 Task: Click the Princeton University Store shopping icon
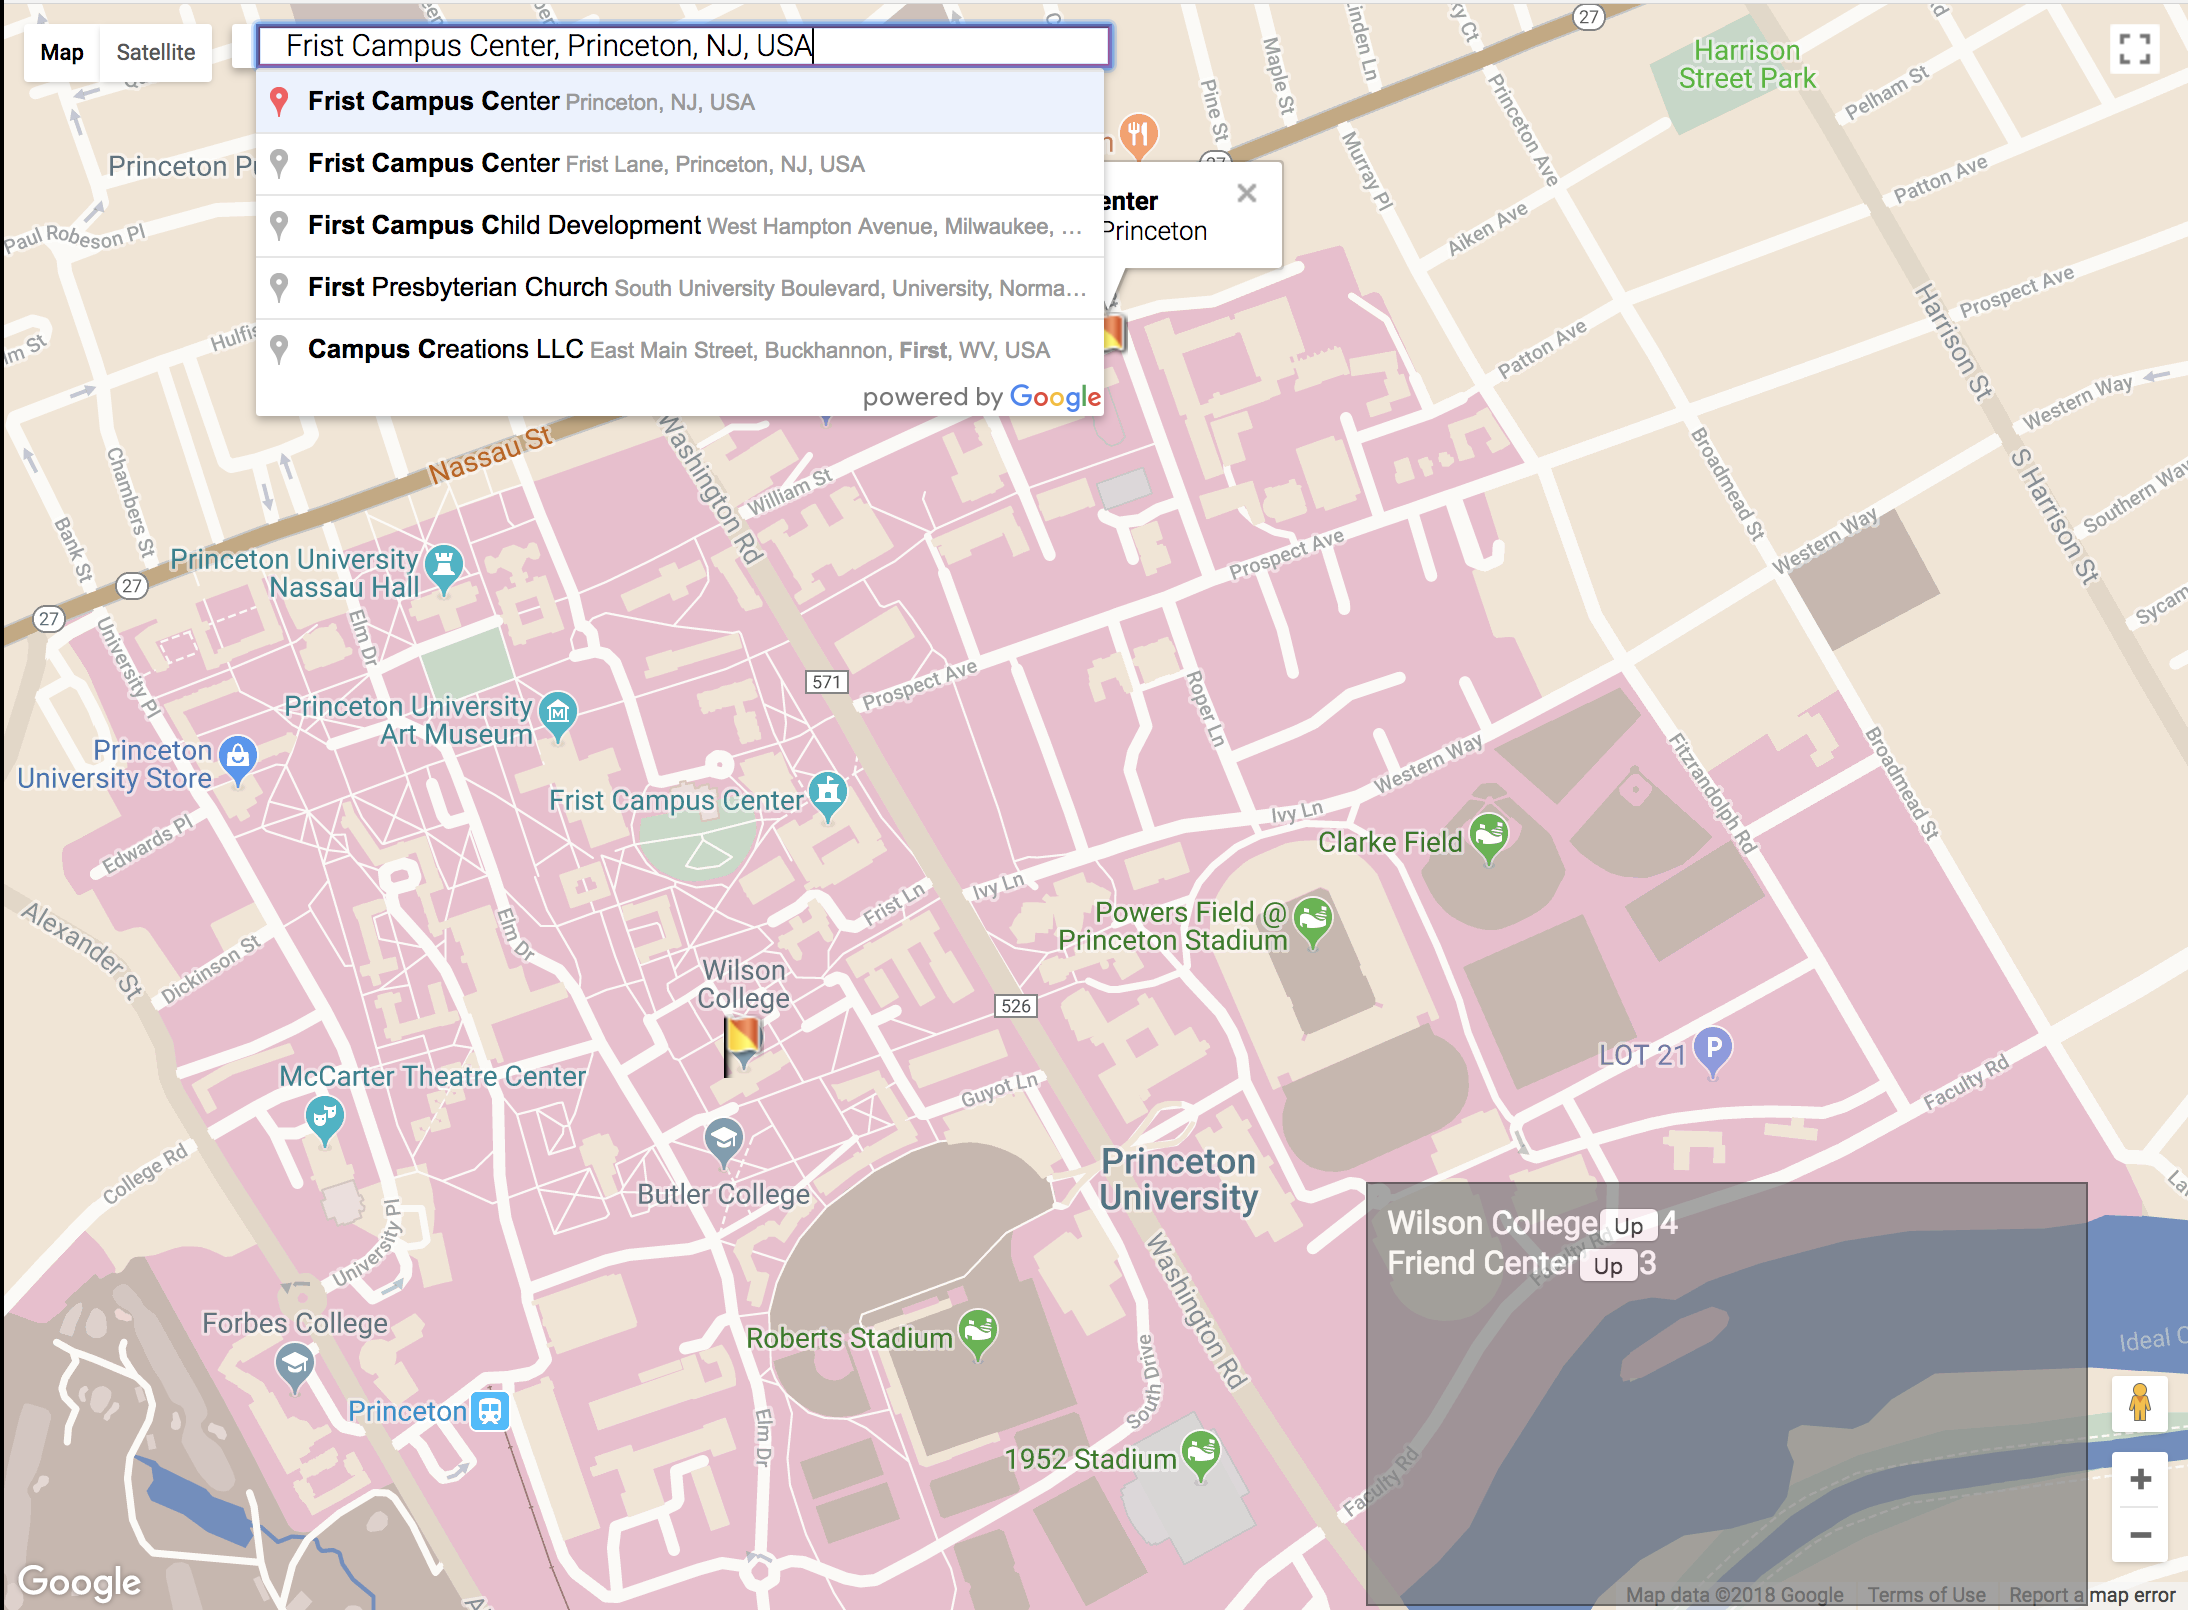coord(238,758)
